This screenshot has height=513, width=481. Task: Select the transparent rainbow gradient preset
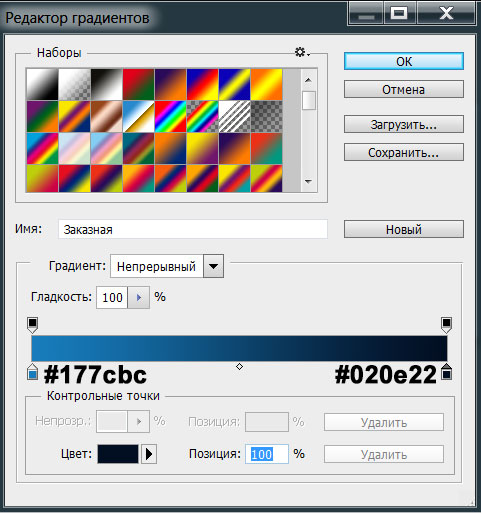tap(202, 117)
